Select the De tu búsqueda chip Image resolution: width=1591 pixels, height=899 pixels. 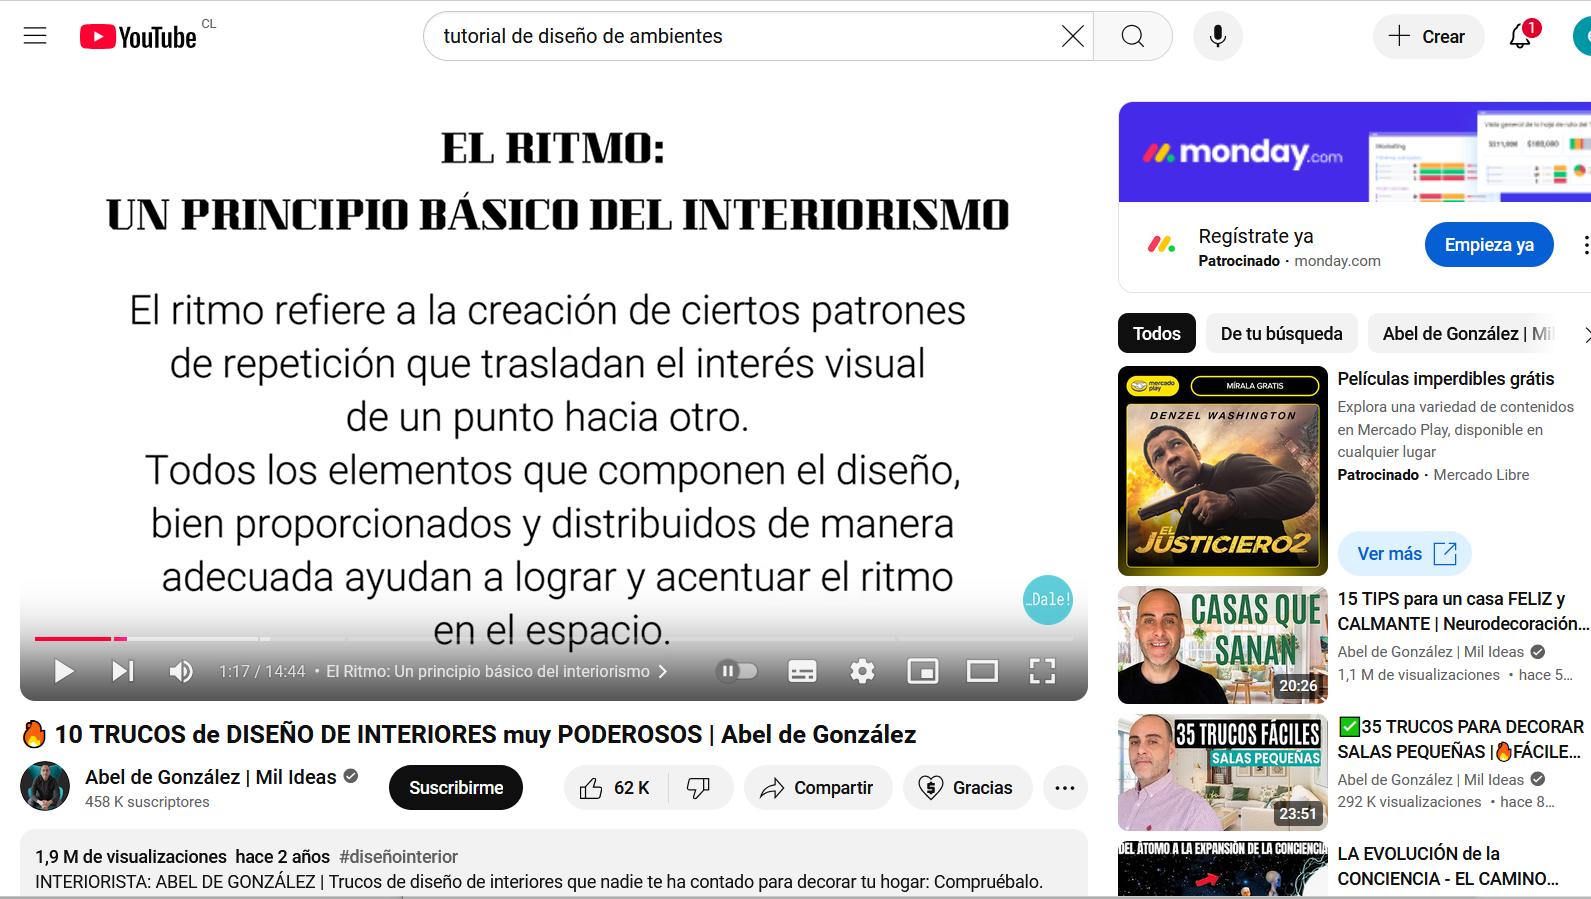(1281, 334)
